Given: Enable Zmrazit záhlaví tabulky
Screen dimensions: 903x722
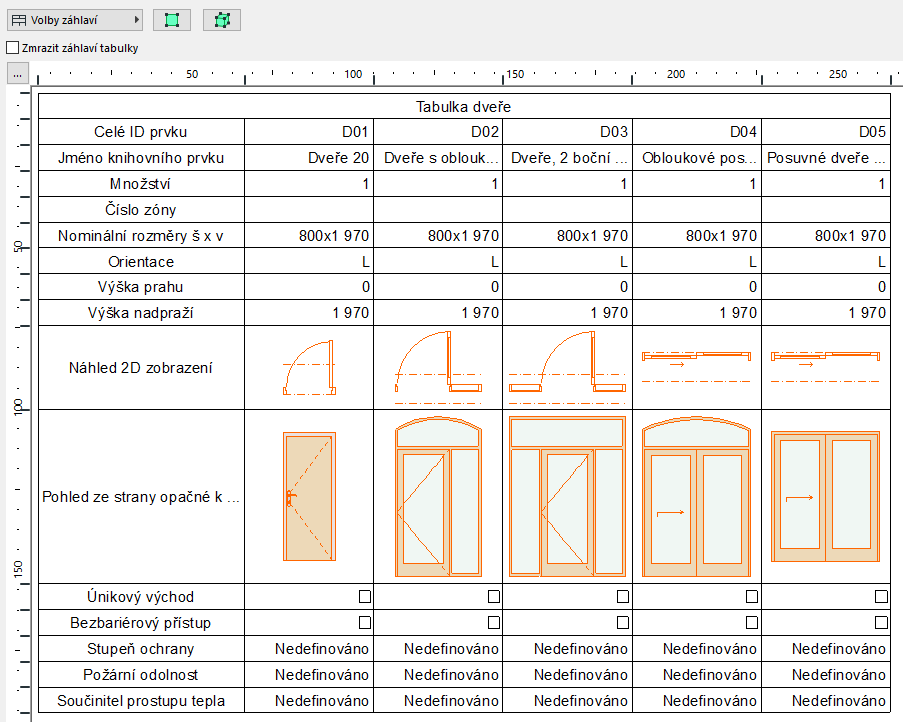Looking at the screenshot, I should 11,46.
